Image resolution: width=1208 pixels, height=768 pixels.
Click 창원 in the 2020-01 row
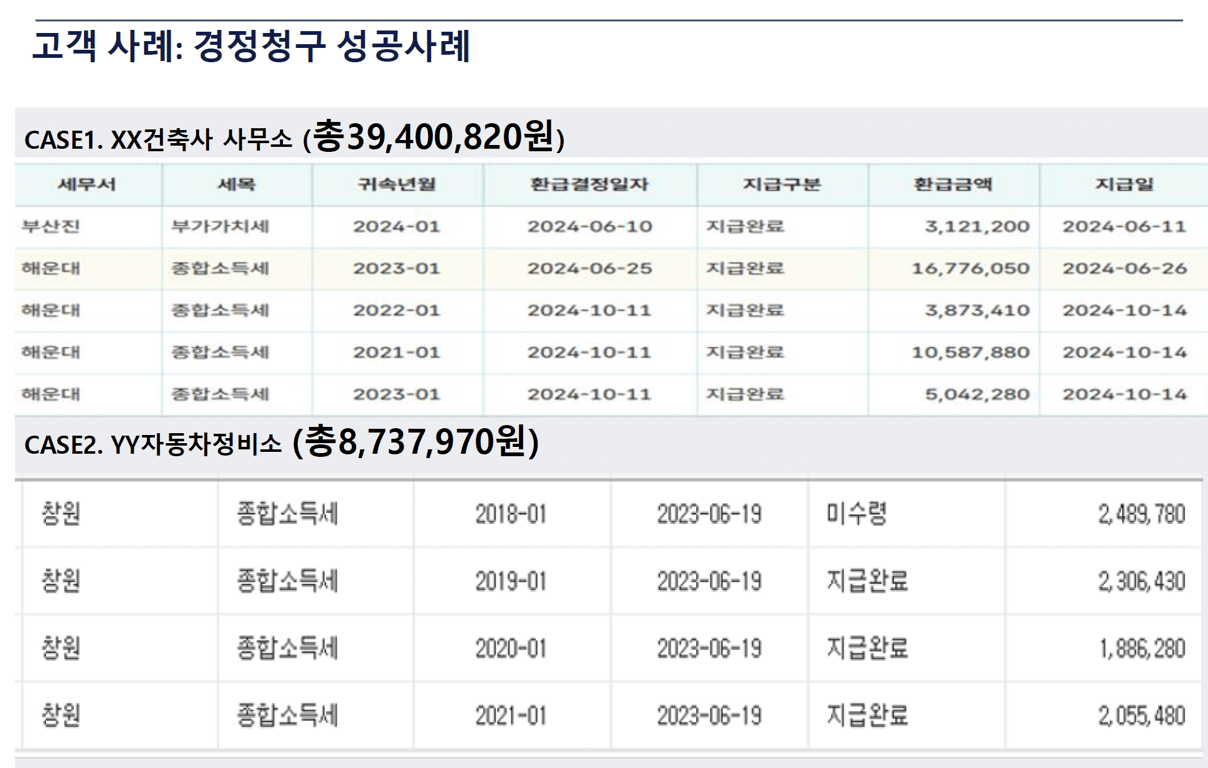[x=61, y=649]
